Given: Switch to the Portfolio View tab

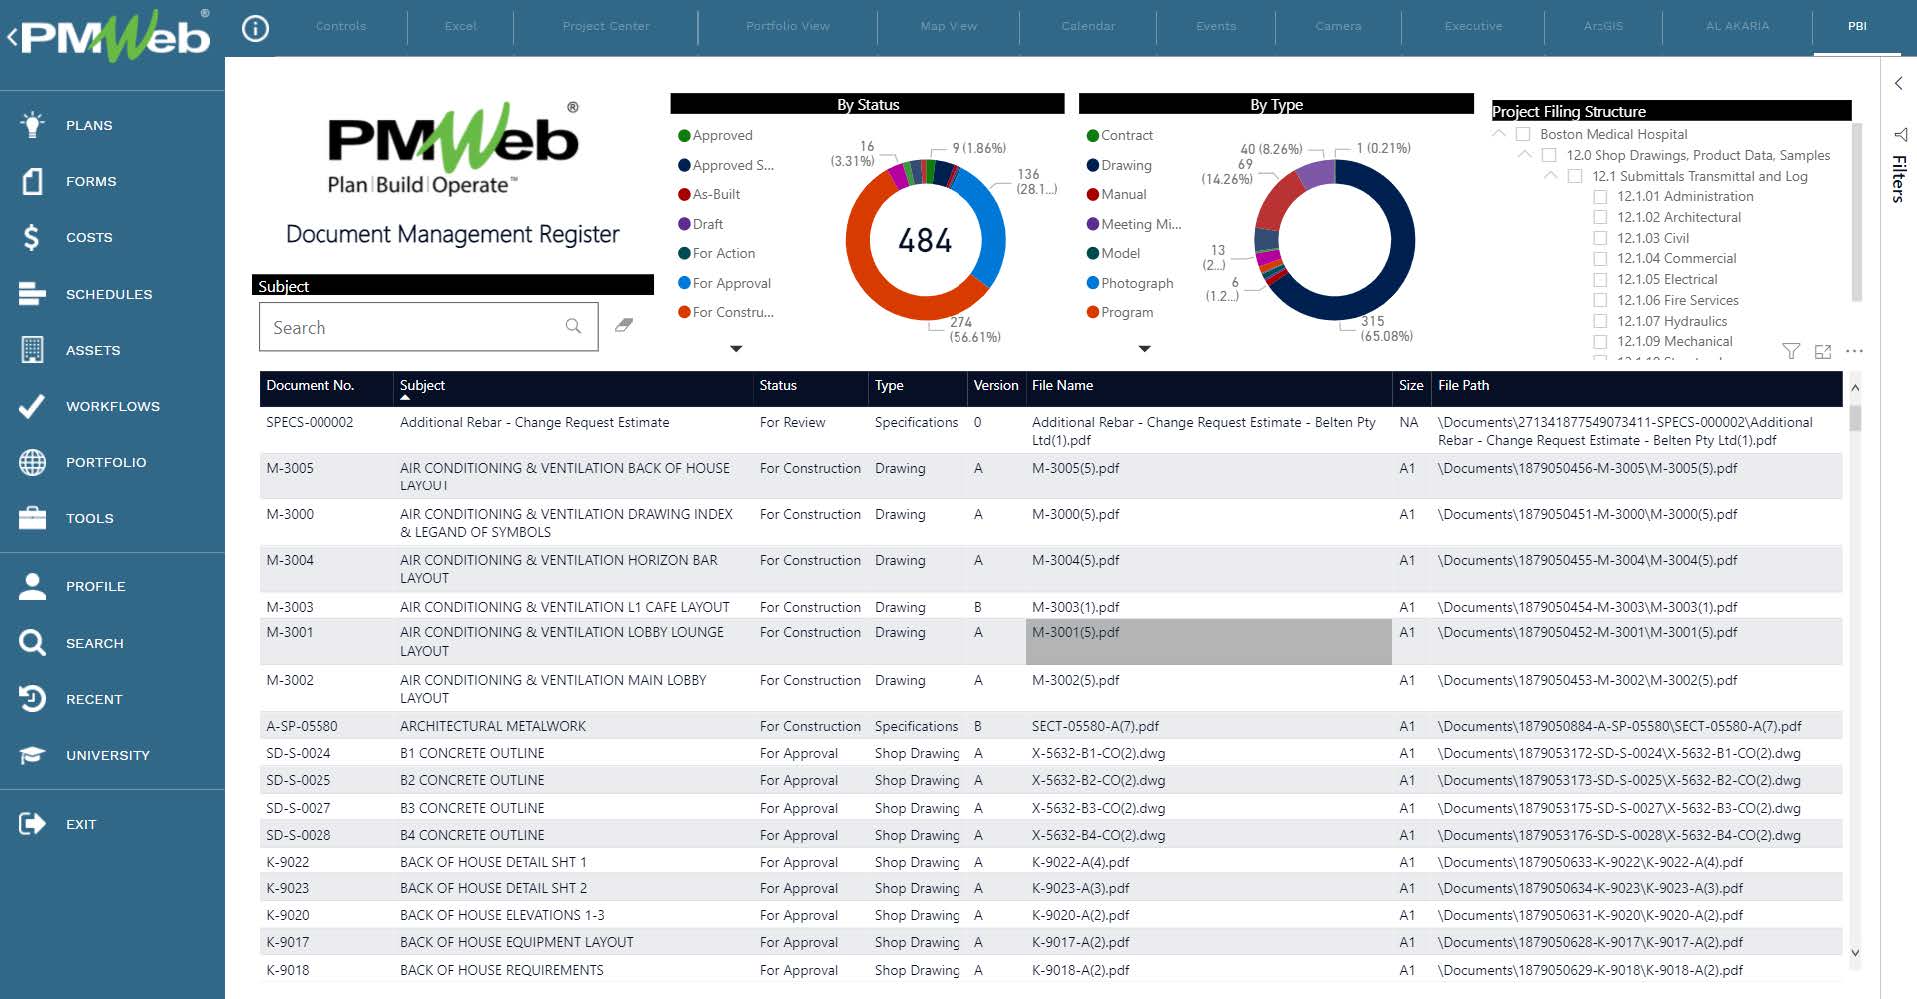Looking at the screenshot, I should coord(788,26).
